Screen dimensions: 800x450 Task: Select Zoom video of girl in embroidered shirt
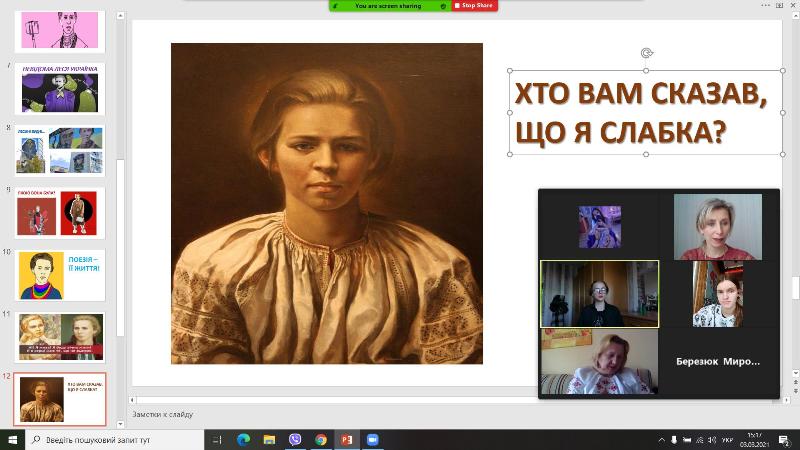[x=718, y=294]
